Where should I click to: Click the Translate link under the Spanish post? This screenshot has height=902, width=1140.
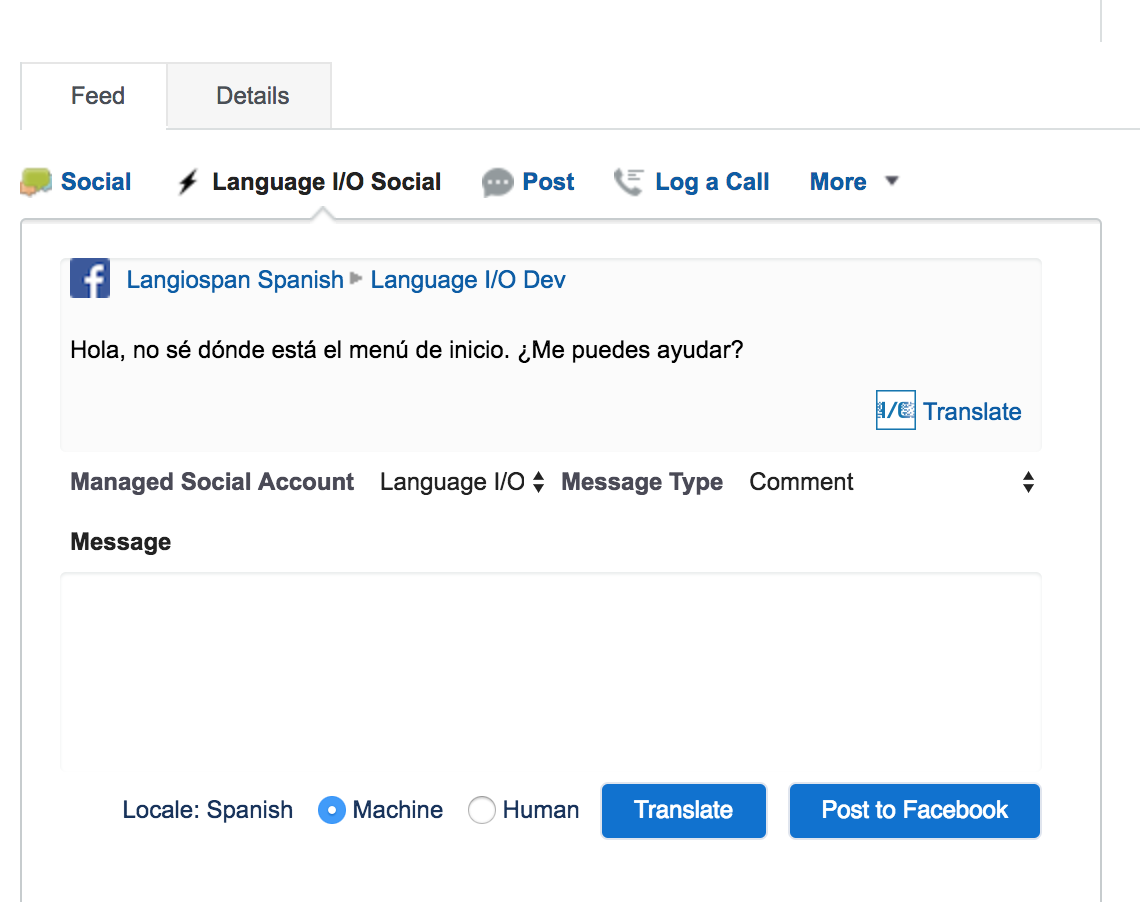click(972, 412)
